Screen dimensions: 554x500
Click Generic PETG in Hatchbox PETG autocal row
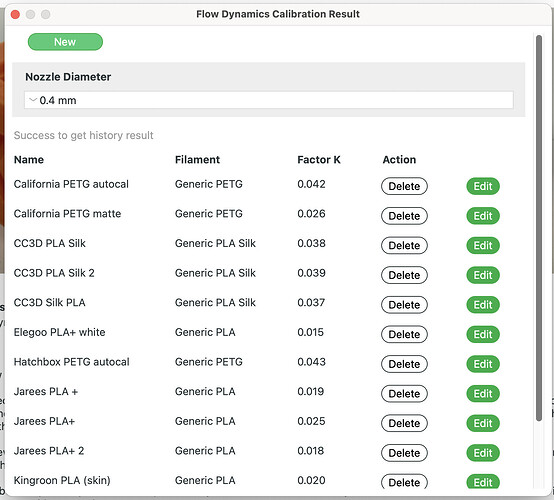click(x=208, y=362)
